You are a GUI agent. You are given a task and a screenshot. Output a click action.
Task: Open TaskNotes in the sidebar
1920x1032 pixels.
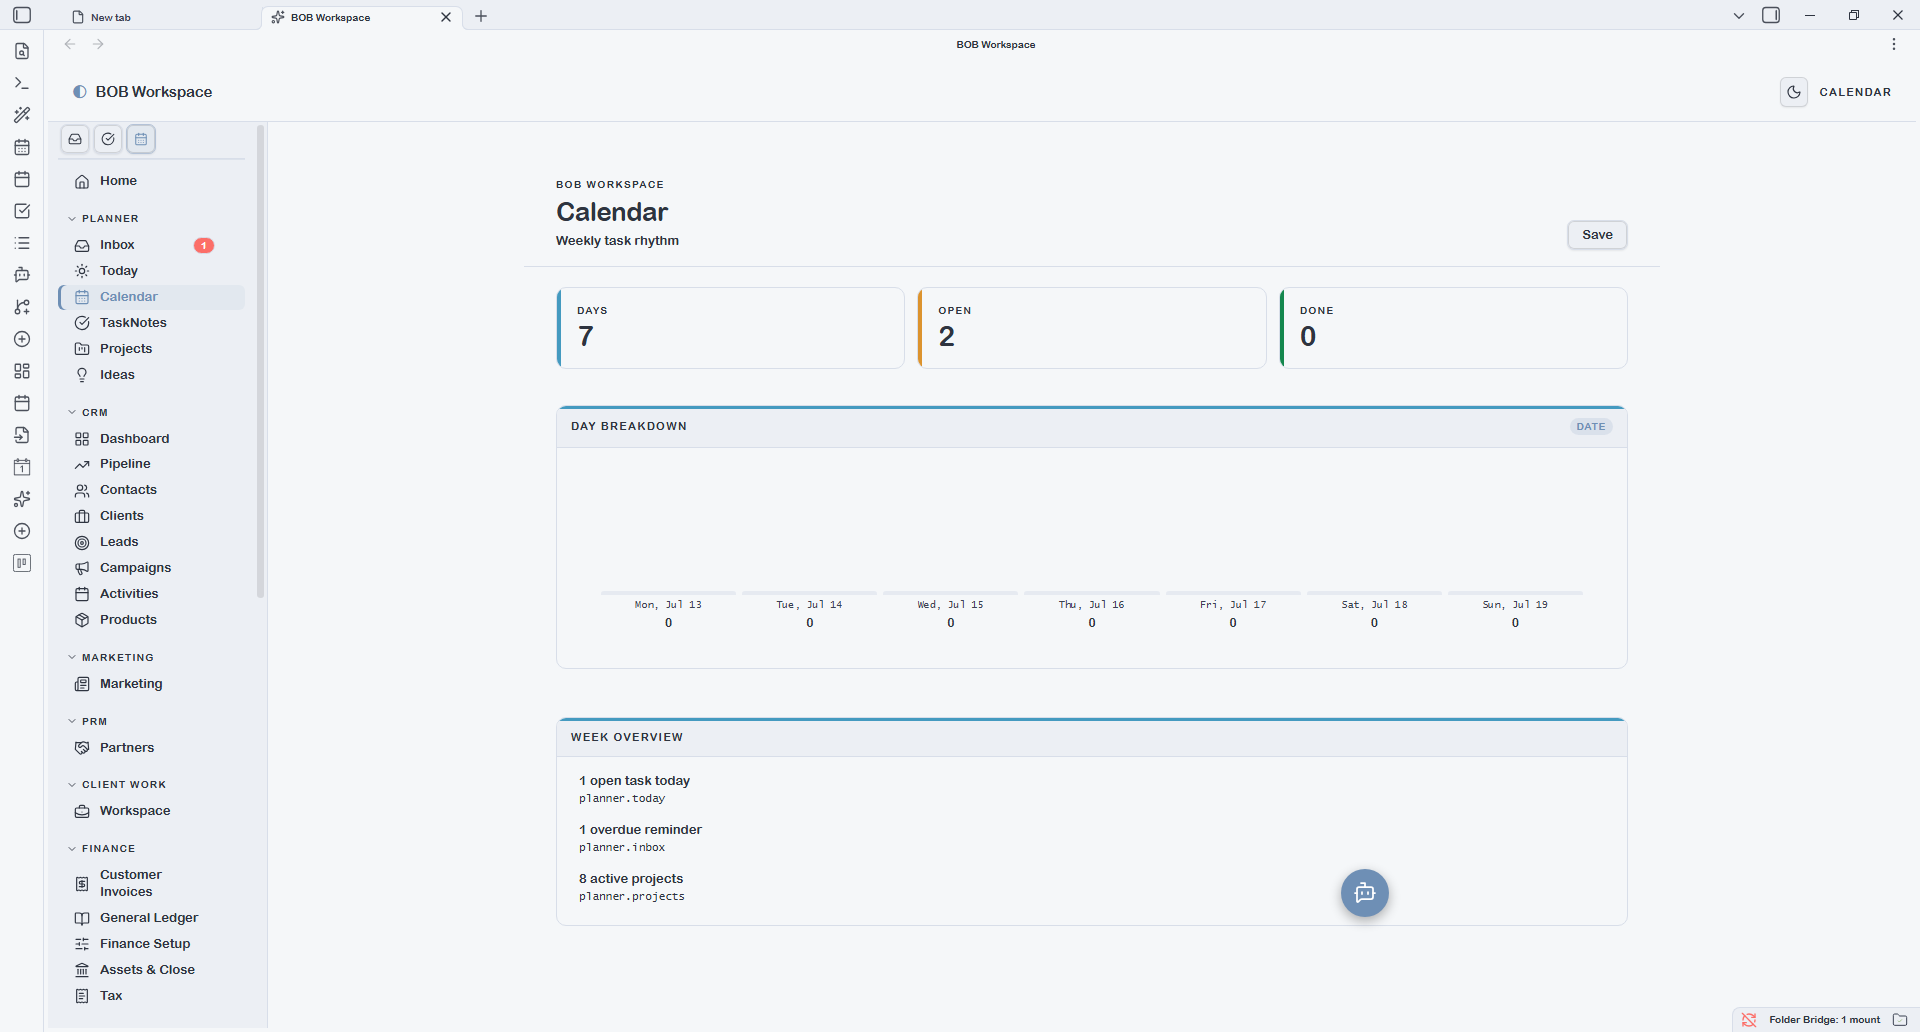point(152,323)
